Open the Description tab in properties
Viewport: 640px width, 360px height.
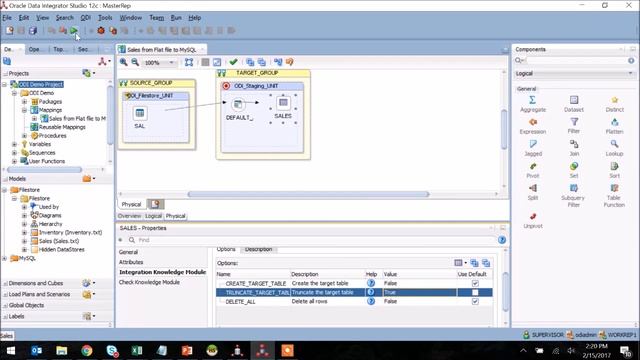258,249
